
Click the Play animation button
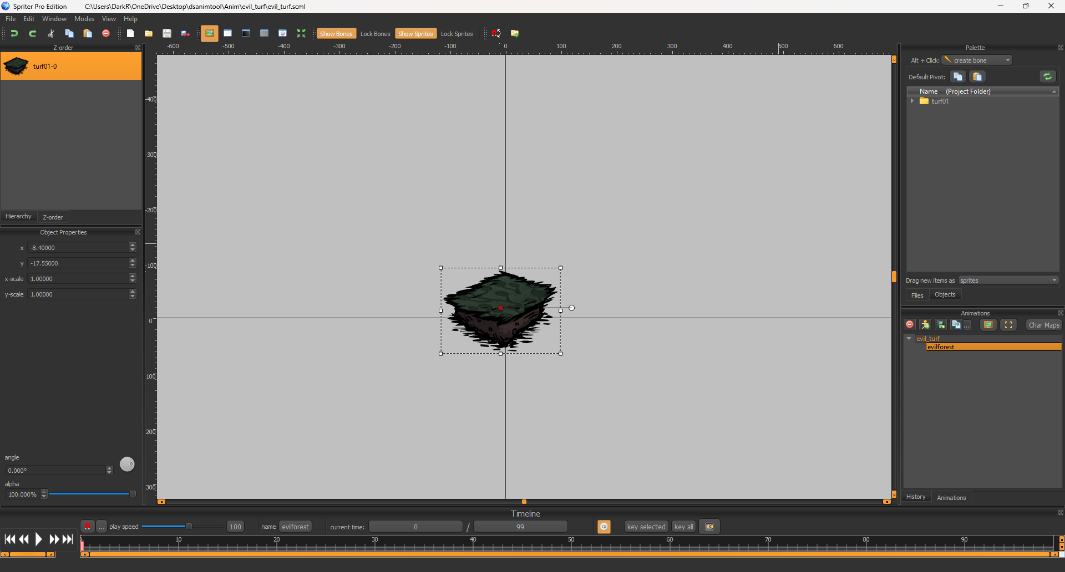[x=39, y=539]
